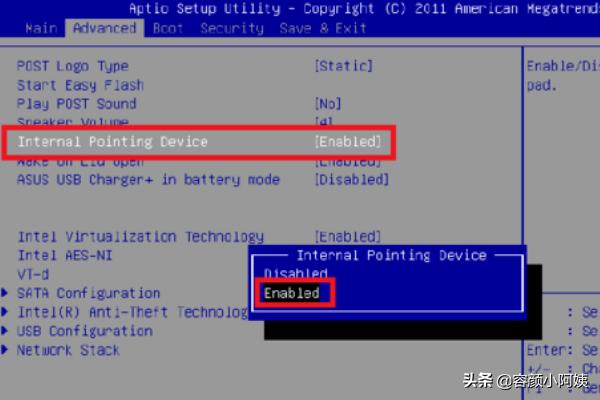Expand the SATA Configuration submenu arrow
Viewport: 600px width, 400px height.
4,293
